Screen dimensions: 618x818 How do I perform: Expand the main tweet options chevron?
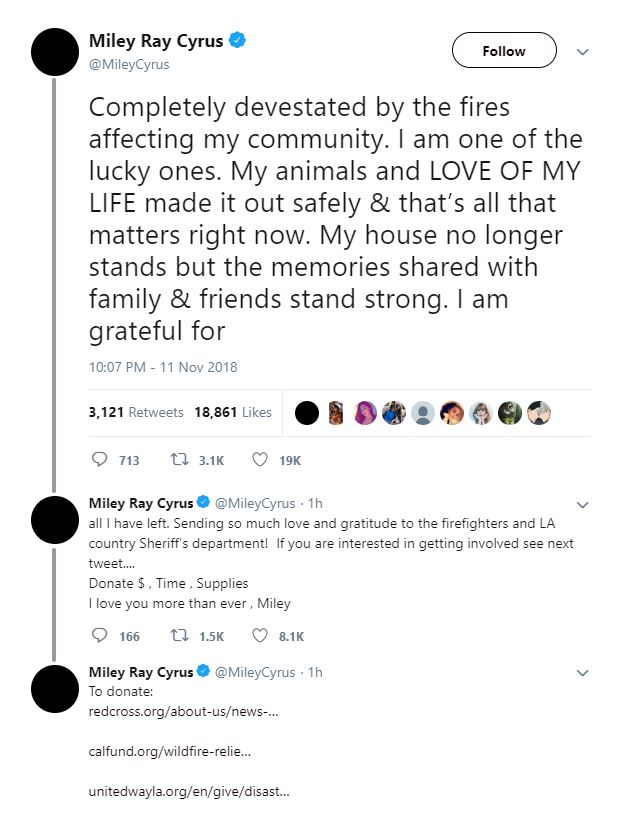tap(583, 51)
